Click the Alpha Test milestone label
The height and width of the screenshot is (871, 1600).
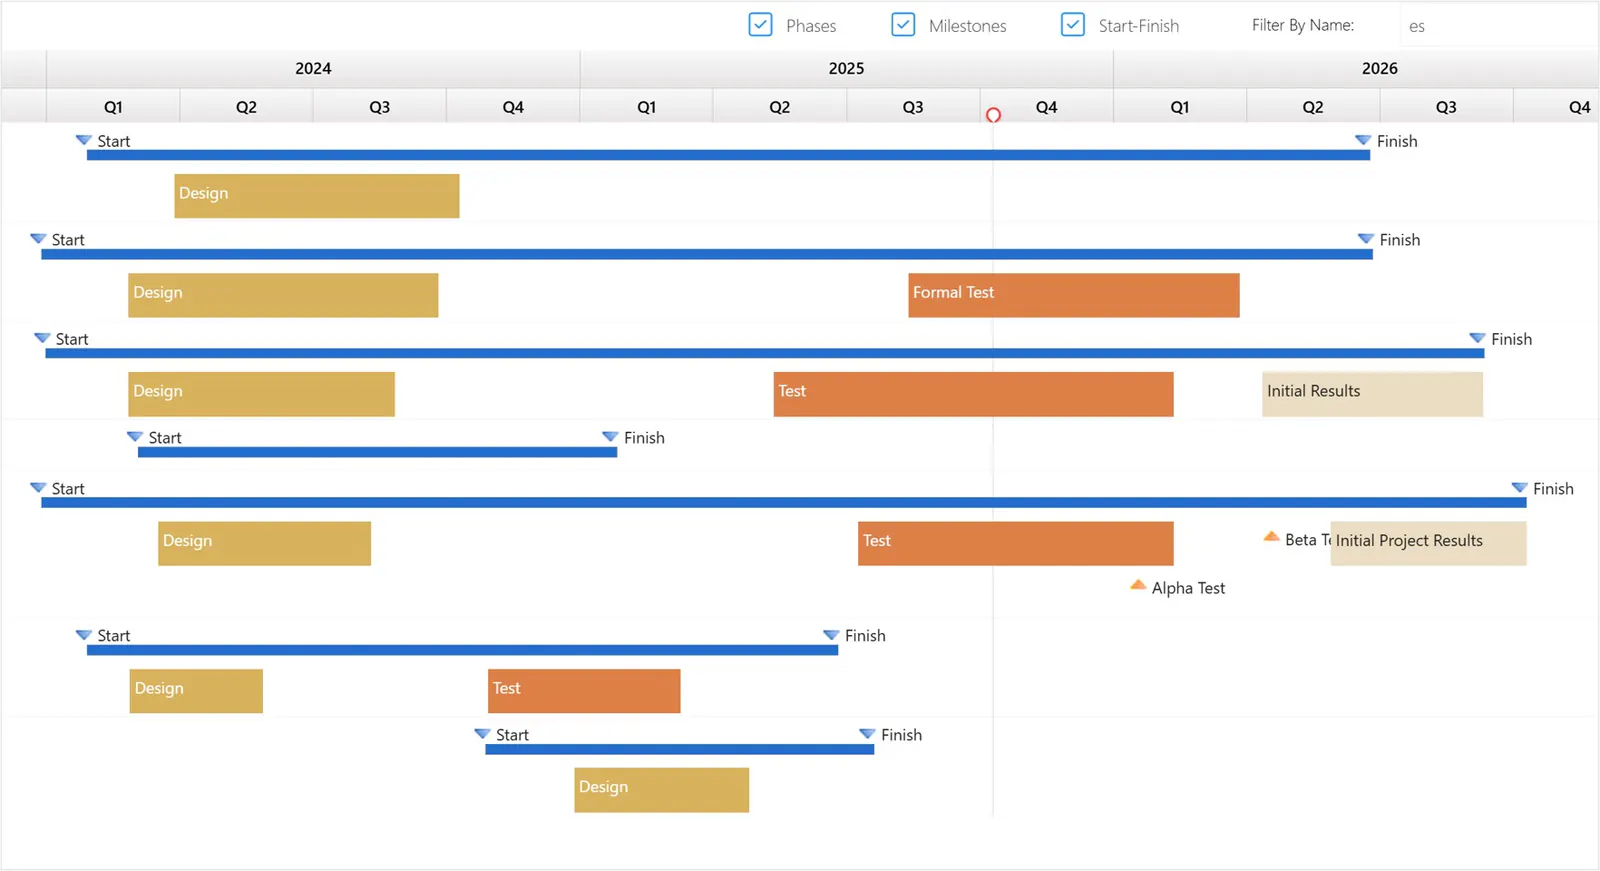(x=1188, y=589)
